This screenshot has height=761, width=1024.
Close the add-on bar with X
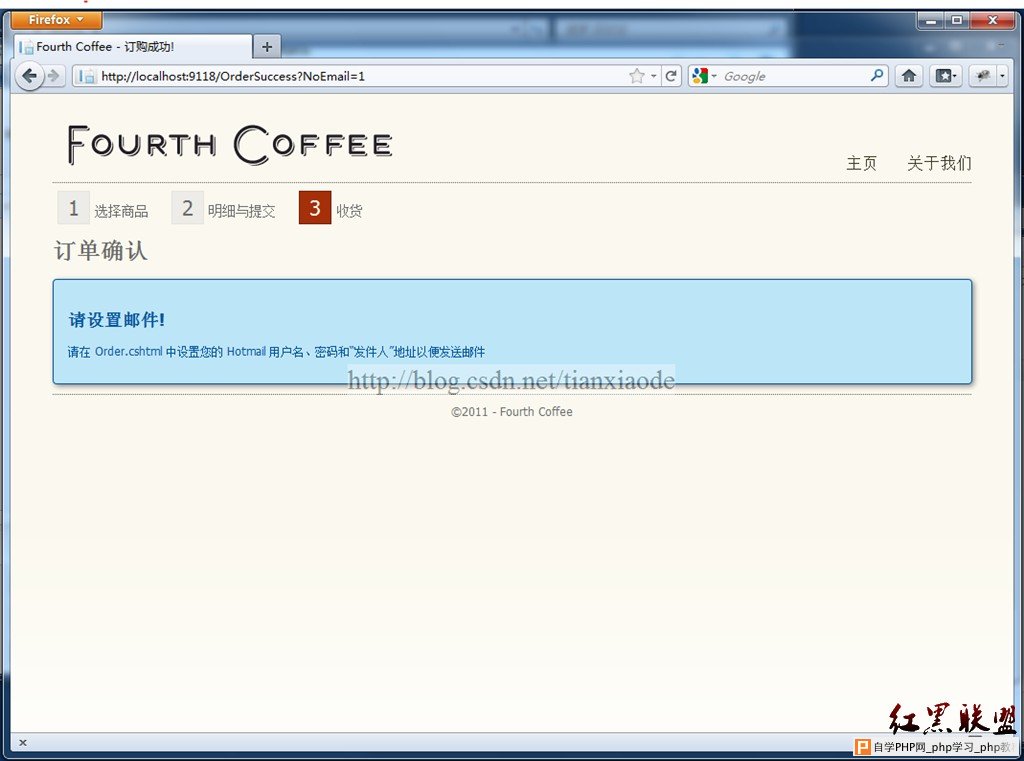(x=23, y=742)
